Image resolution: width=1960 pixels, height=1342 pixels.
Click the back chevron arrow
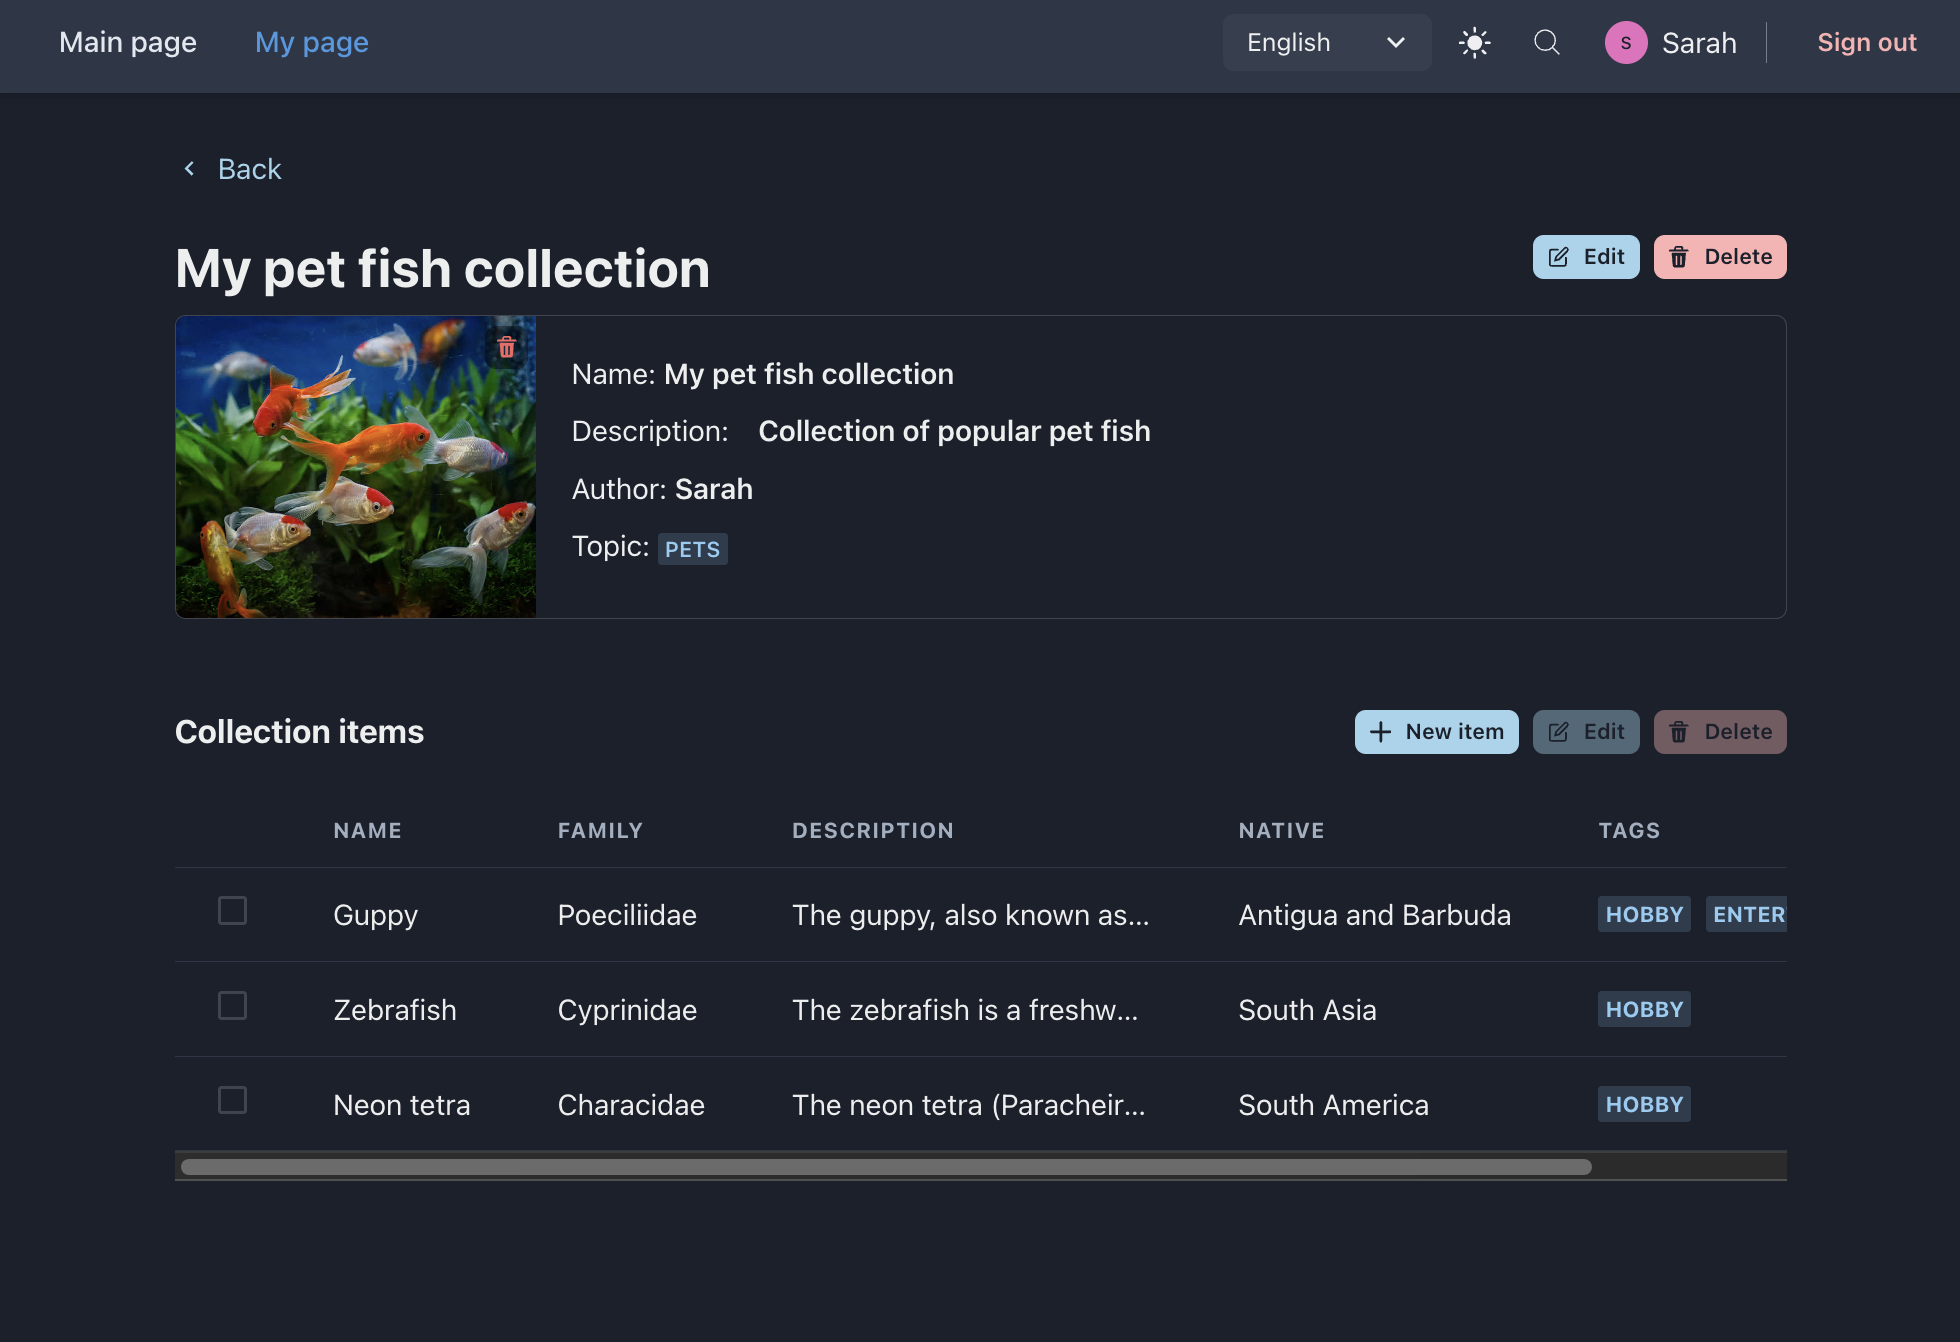pyautogui.click(x=189, y=168)
